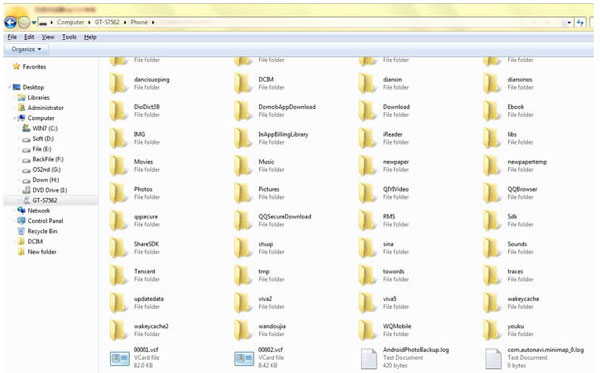This screenshot has height=373, width=600.
Task: Select the Movies folder icon
Action: pyautogui.click(x=118, y=165)
